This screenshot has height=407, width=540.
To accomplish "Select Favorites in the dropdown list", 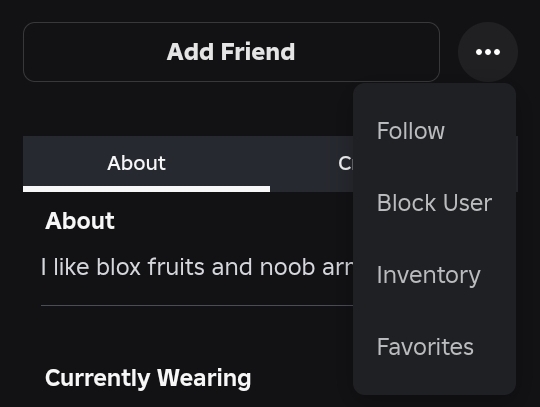I will click(x=434, y=347).
